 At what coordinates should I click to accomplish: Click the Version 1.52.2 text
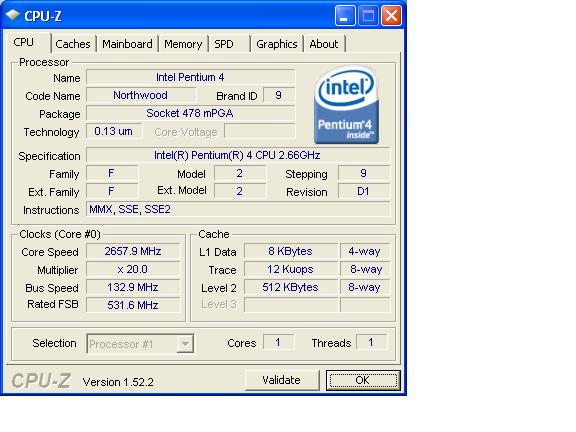[x=118, y=382]
